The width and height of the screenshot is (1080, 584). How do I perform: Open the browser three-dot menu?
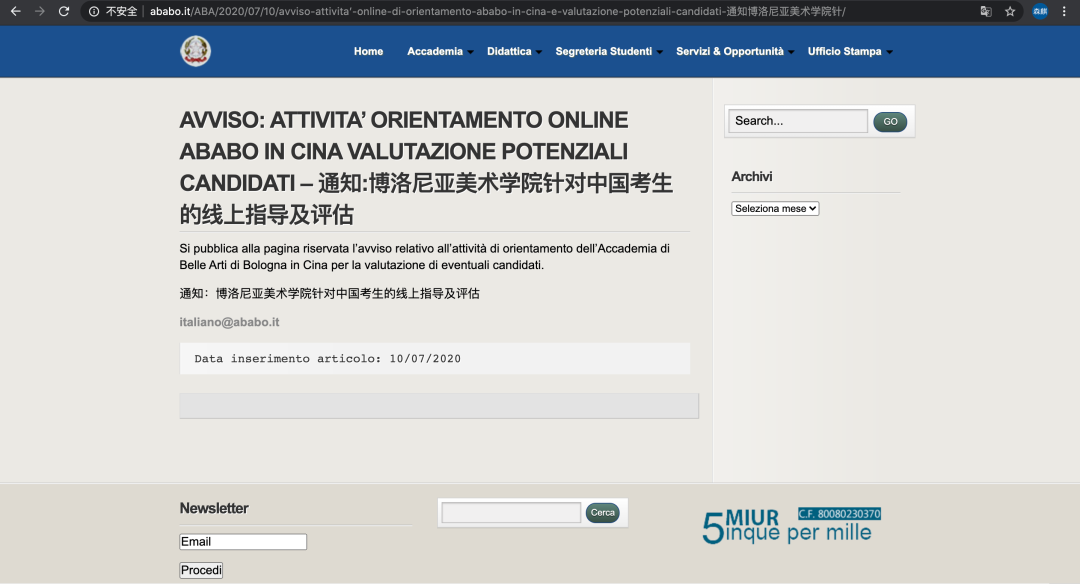1064,11
